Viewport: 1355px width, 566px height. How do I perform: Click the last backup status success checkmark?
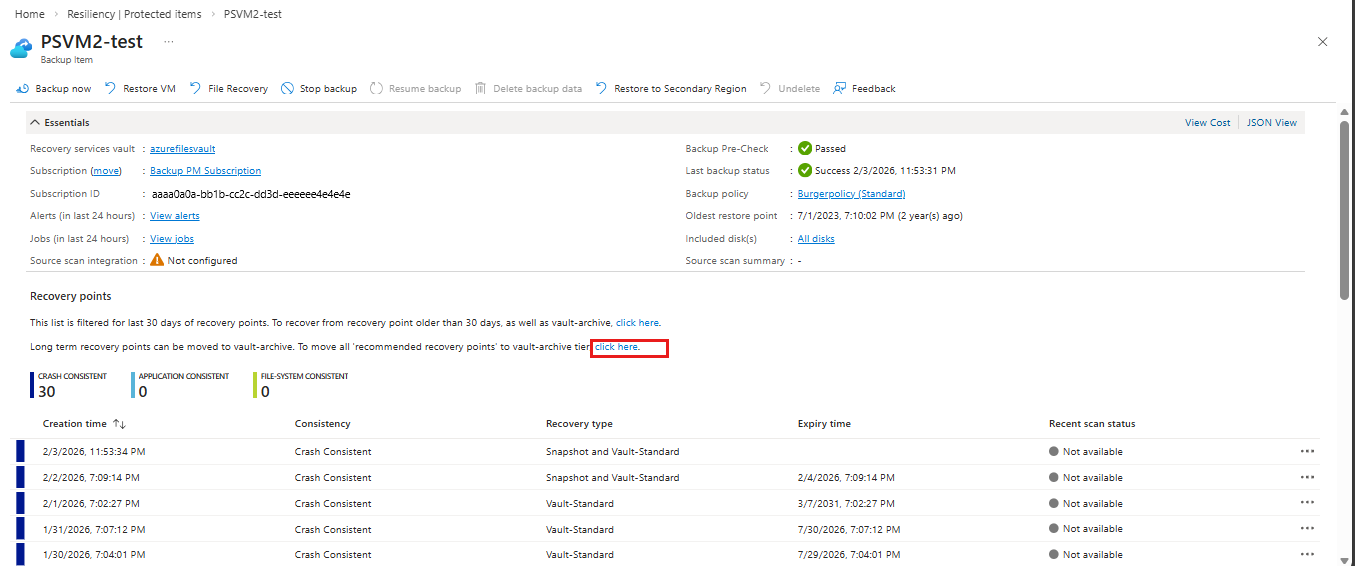coord(805,171)
